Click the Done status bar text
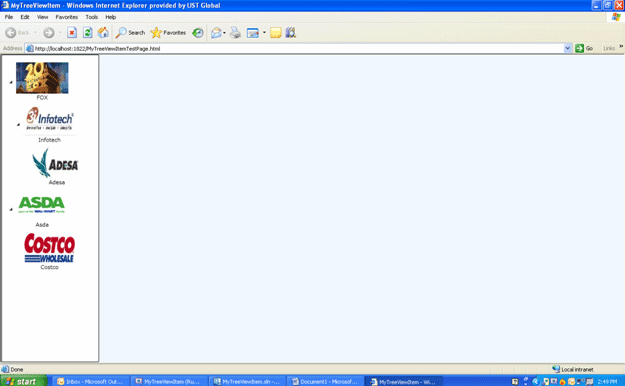Image resolution: width=625 pixels, height=386 pixels. click(17, 370)
